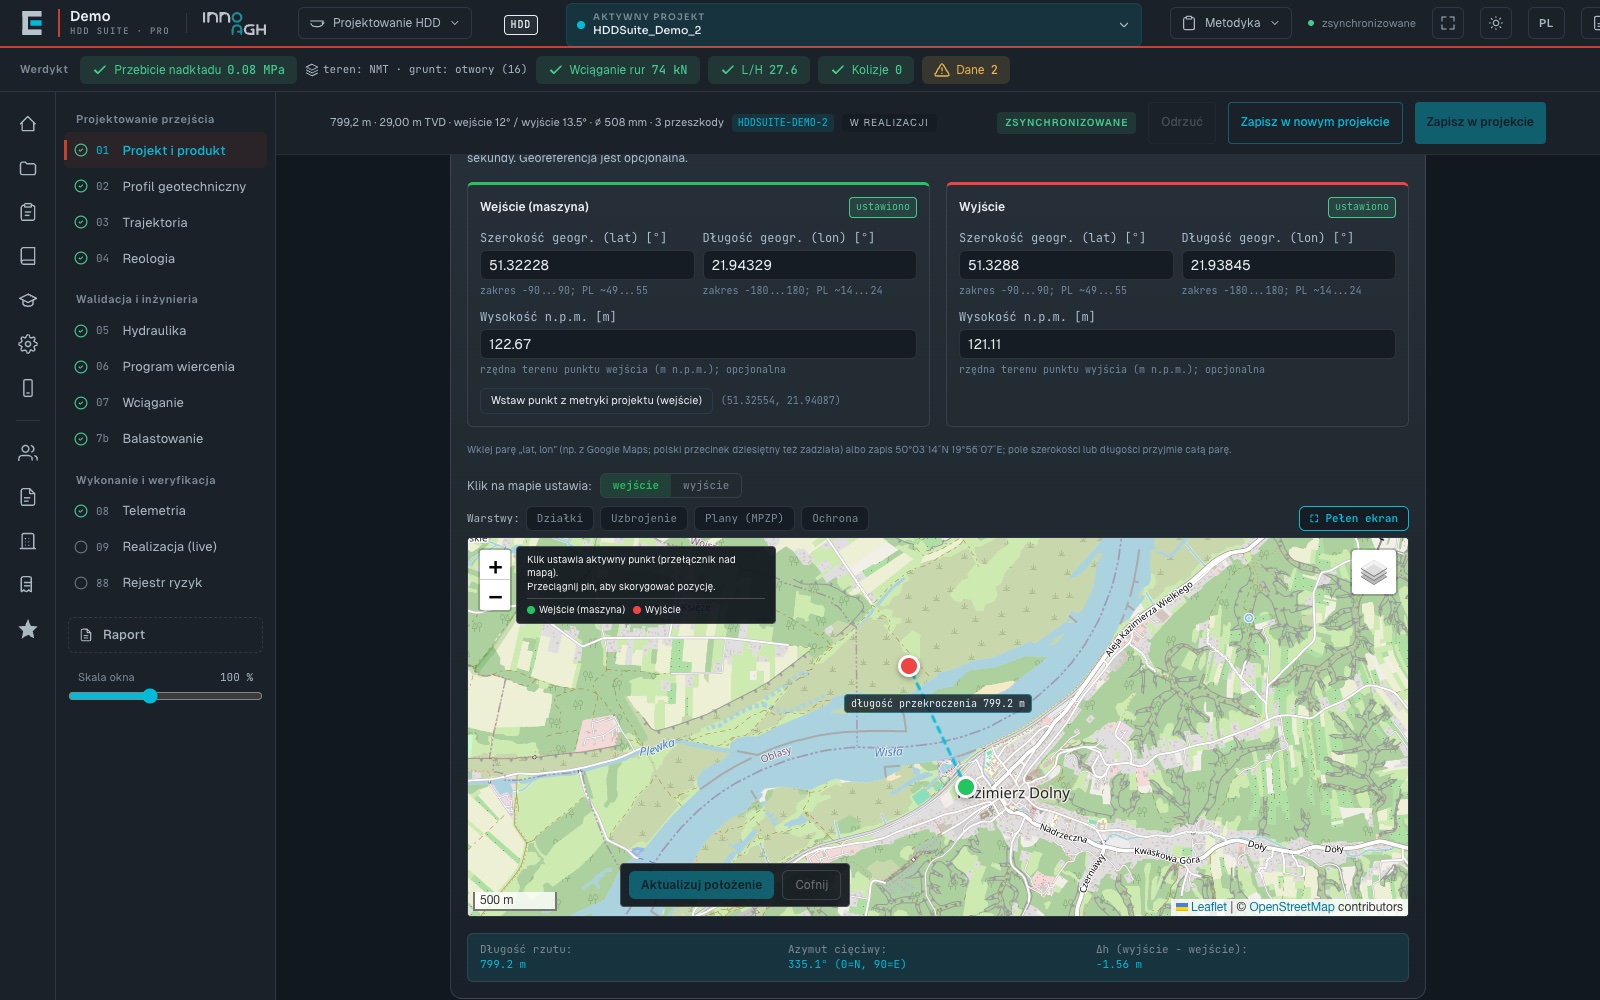Open Pełen ekran map view
The height and width of the screenshot is (1000, 1600).
click(1354, 518)
